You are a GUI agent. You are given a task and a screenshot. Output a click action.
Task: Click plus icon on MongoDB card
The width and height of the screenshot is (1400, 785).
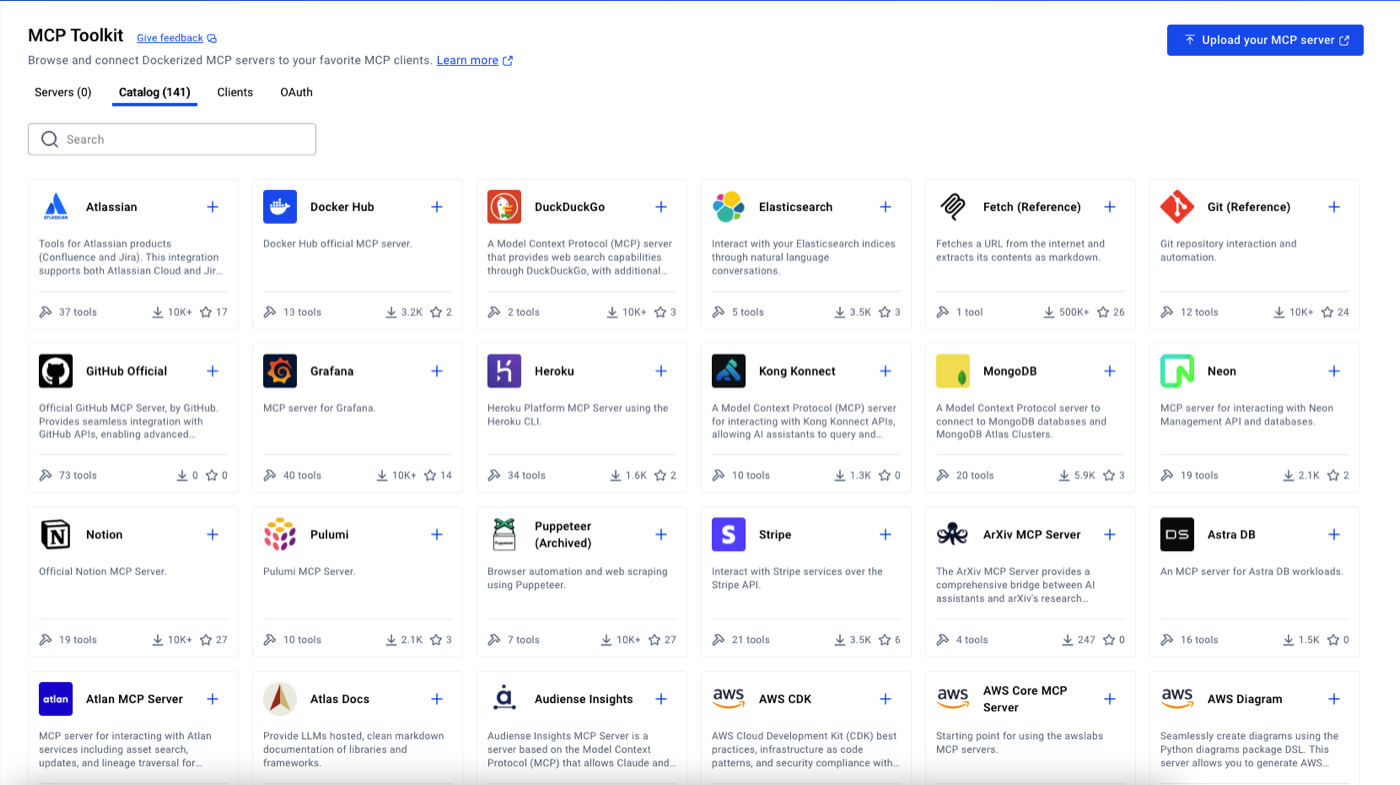pos(1110,371)
